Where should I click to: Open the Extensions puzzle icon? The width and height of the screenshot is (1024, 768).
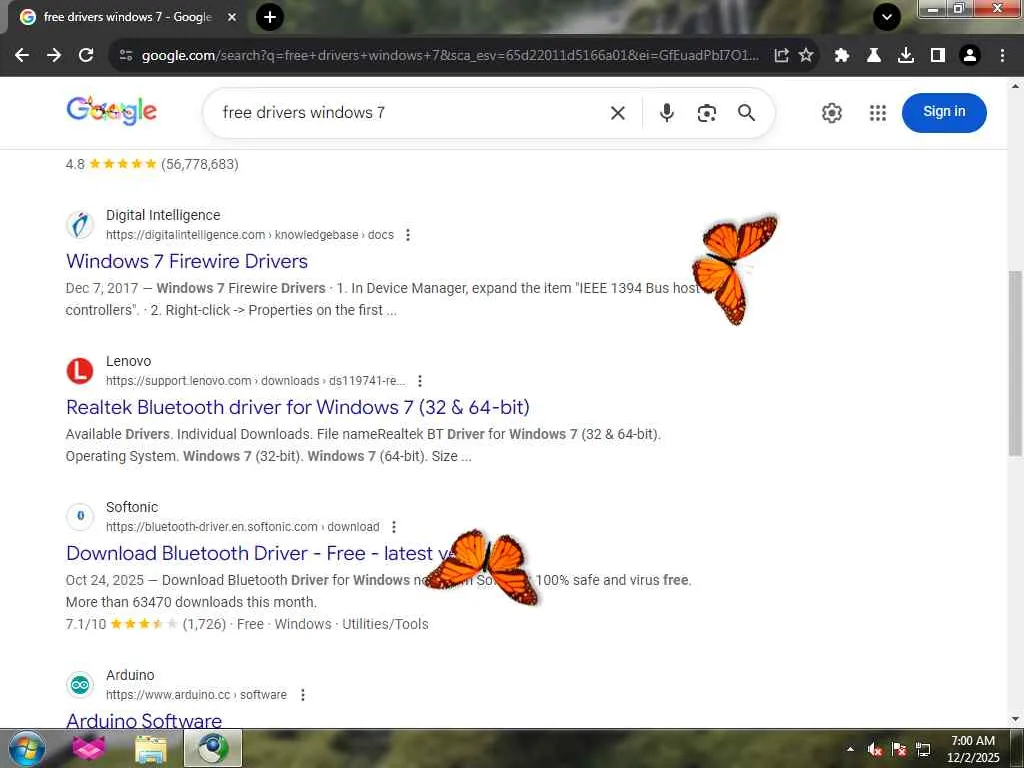pyautogui.click(x=842, y=56)
